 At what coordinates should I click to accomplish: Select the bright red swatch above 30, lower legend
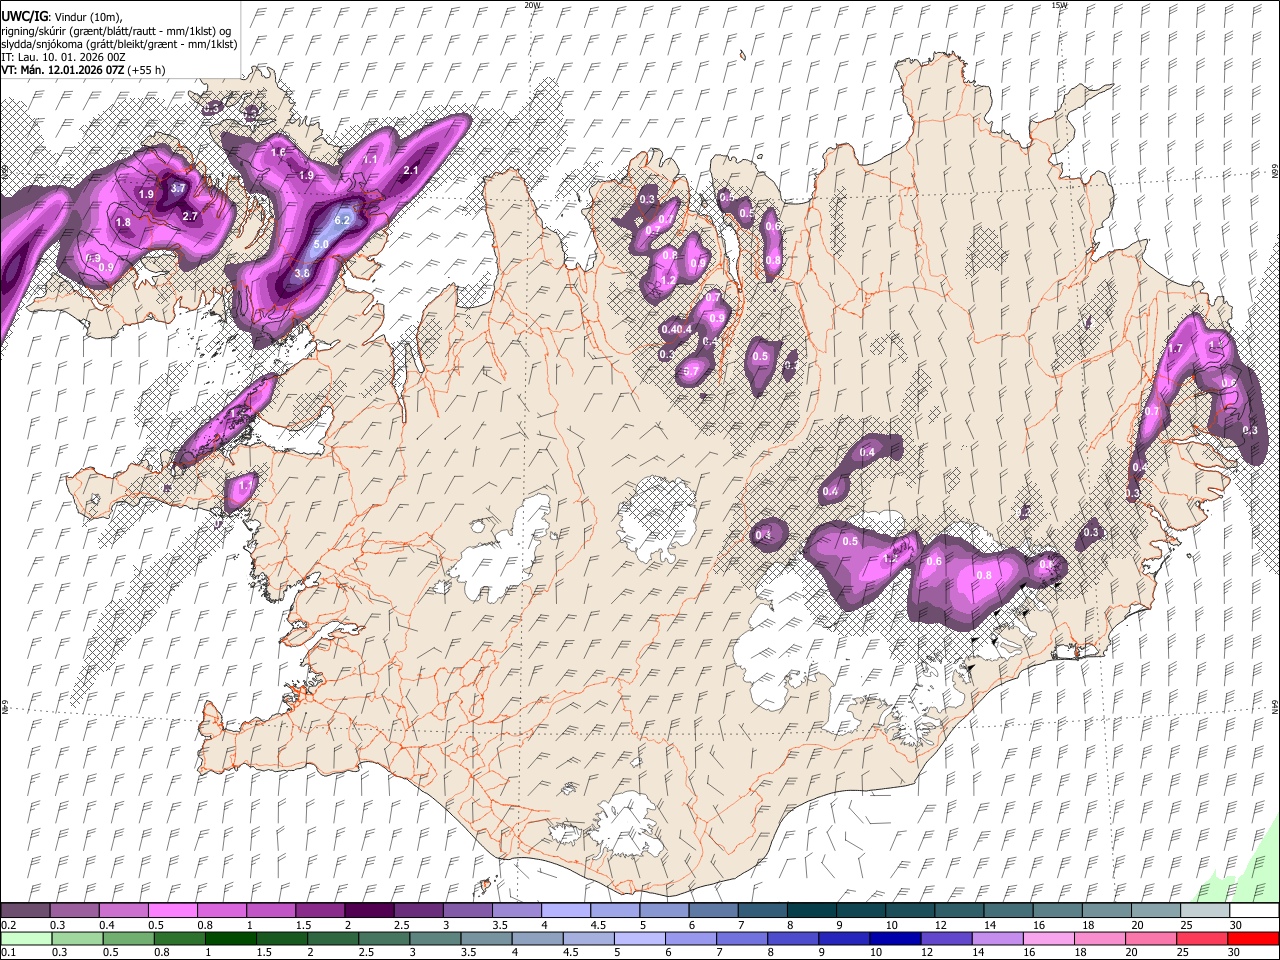click(1253, 938)
